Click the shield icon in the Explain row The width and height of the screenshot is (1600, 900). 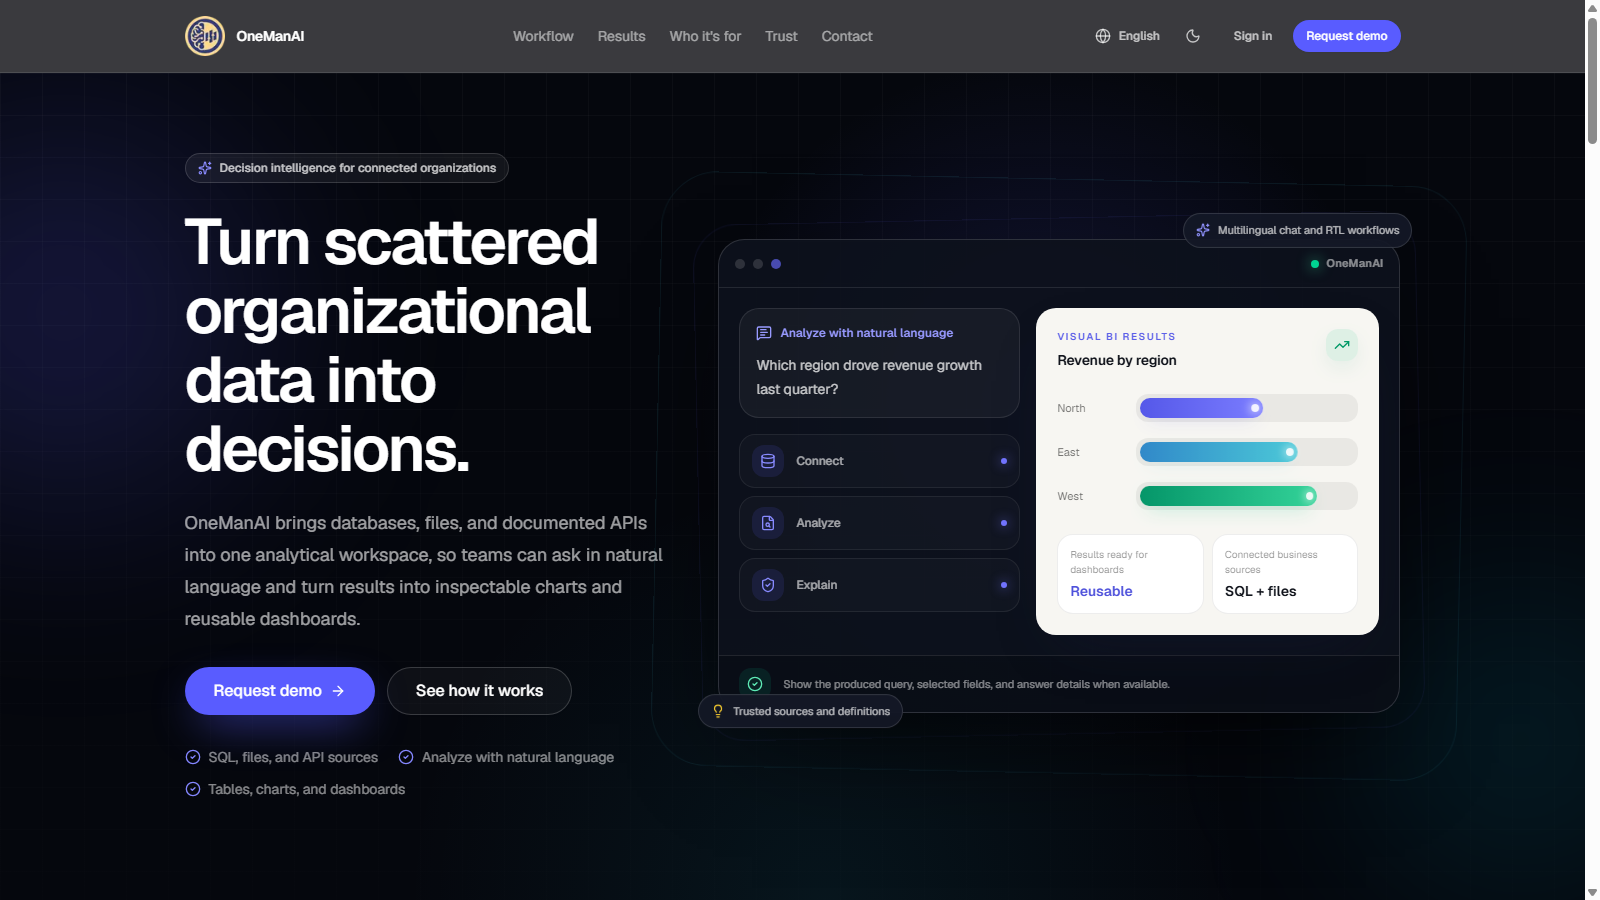768,585
